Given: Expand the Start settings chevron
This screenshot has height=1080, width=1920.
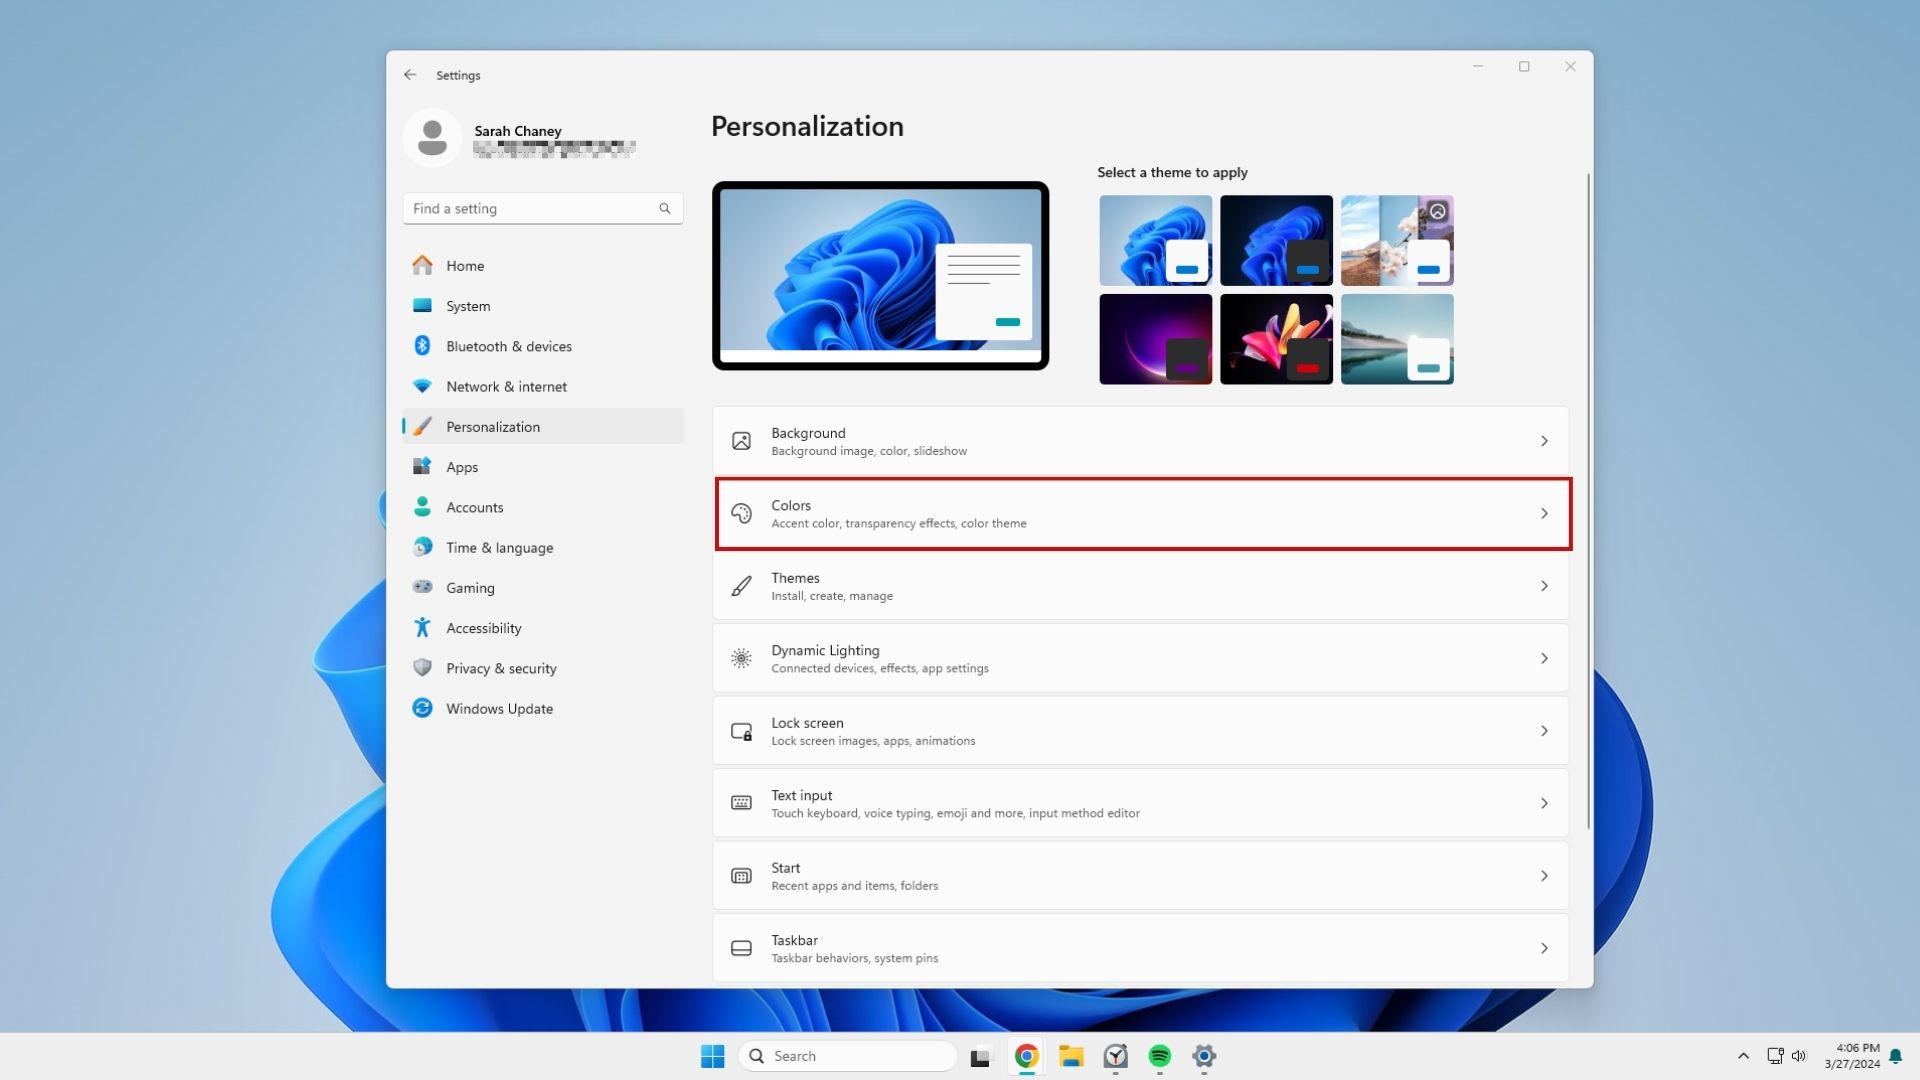Looking at the screenshot, I should pos(1544,876).
